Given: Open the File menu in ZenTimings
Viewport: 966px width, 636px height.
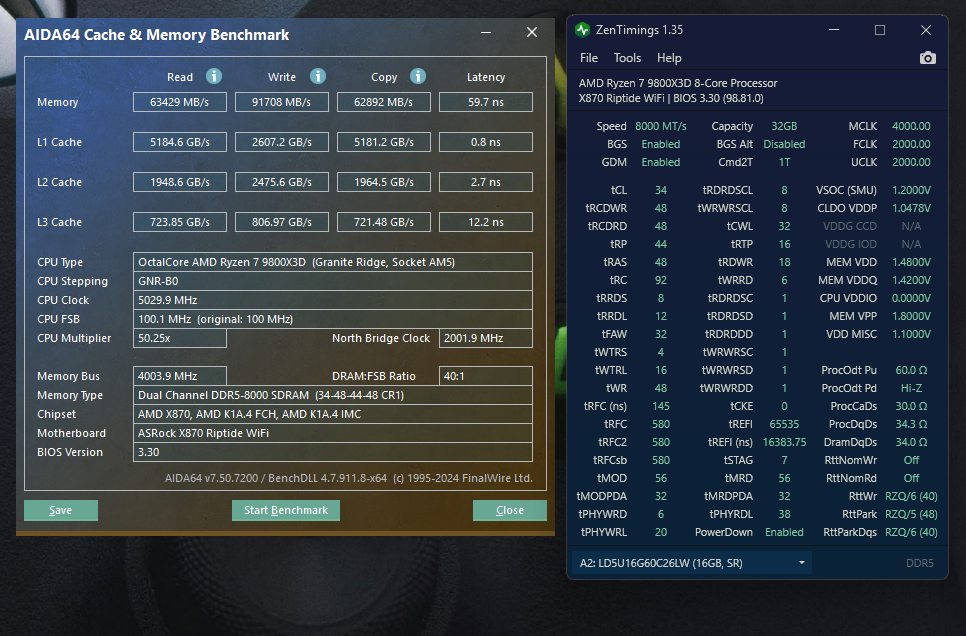Looking at the screenshot, I should coord(589,58).
